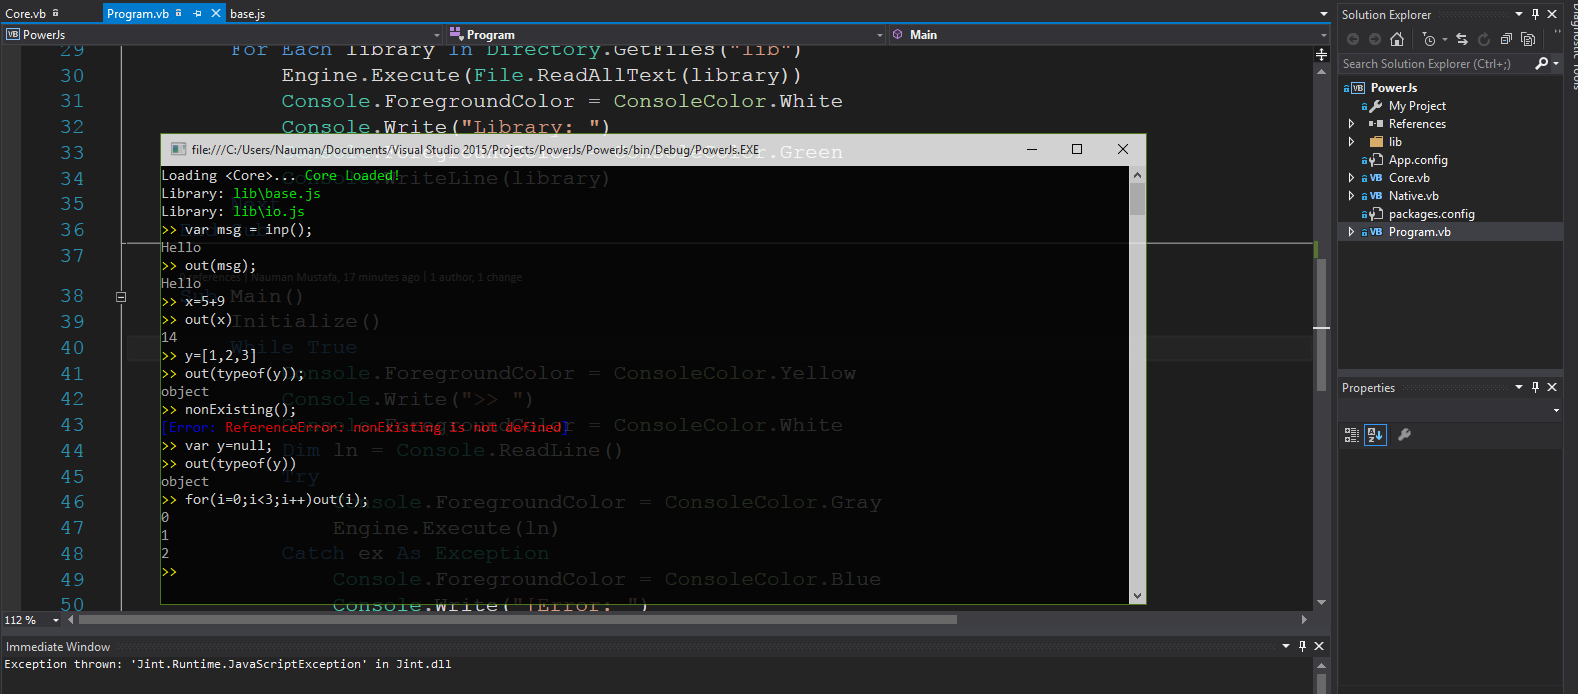Expand the Native.vb node
This screenshot has width=1578, height=694.
pyautogui.click(x=1351, y=196)
